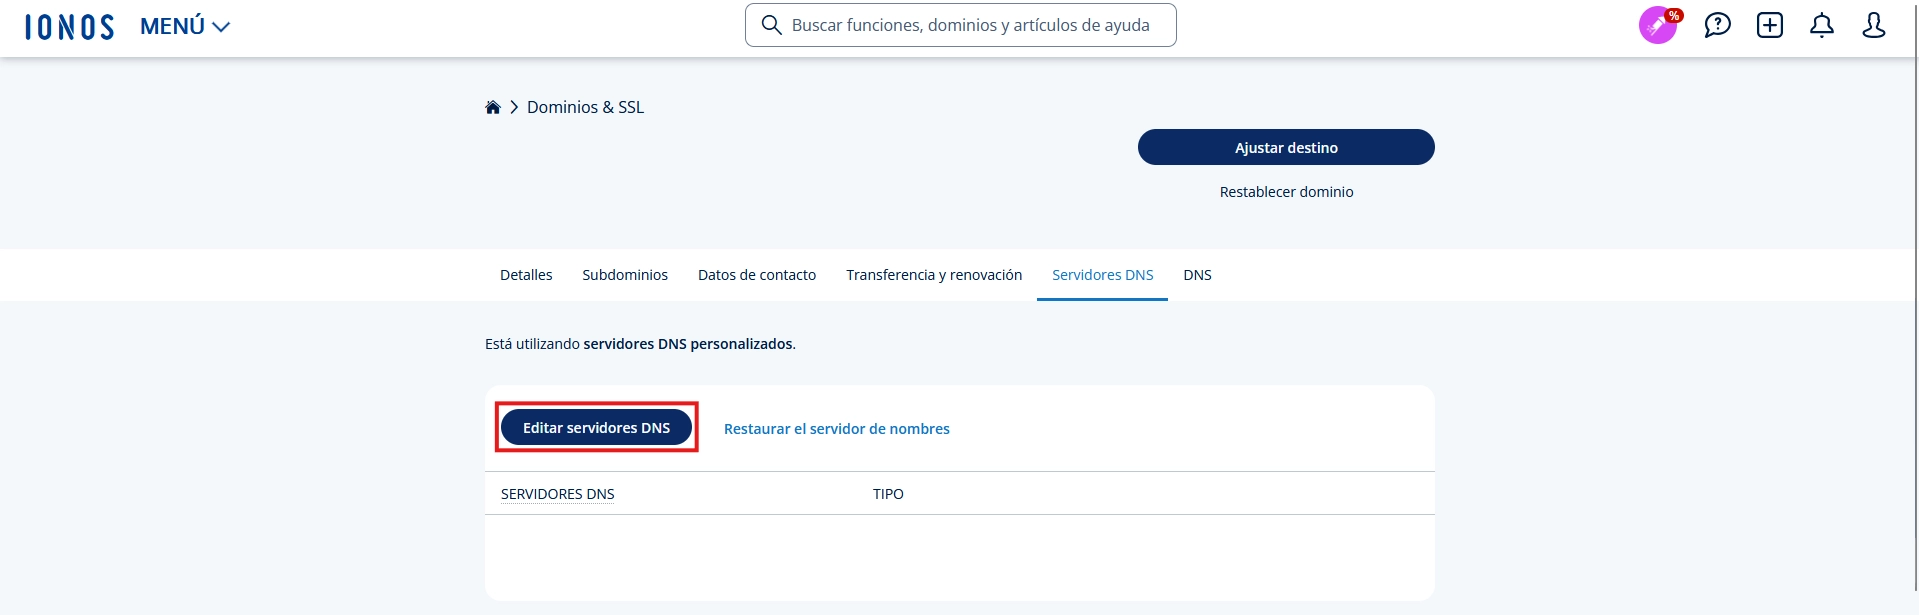Click Editar servidores DNS button
The image size is (1919, 615).
pyautogui.click(x=596, y=428)
